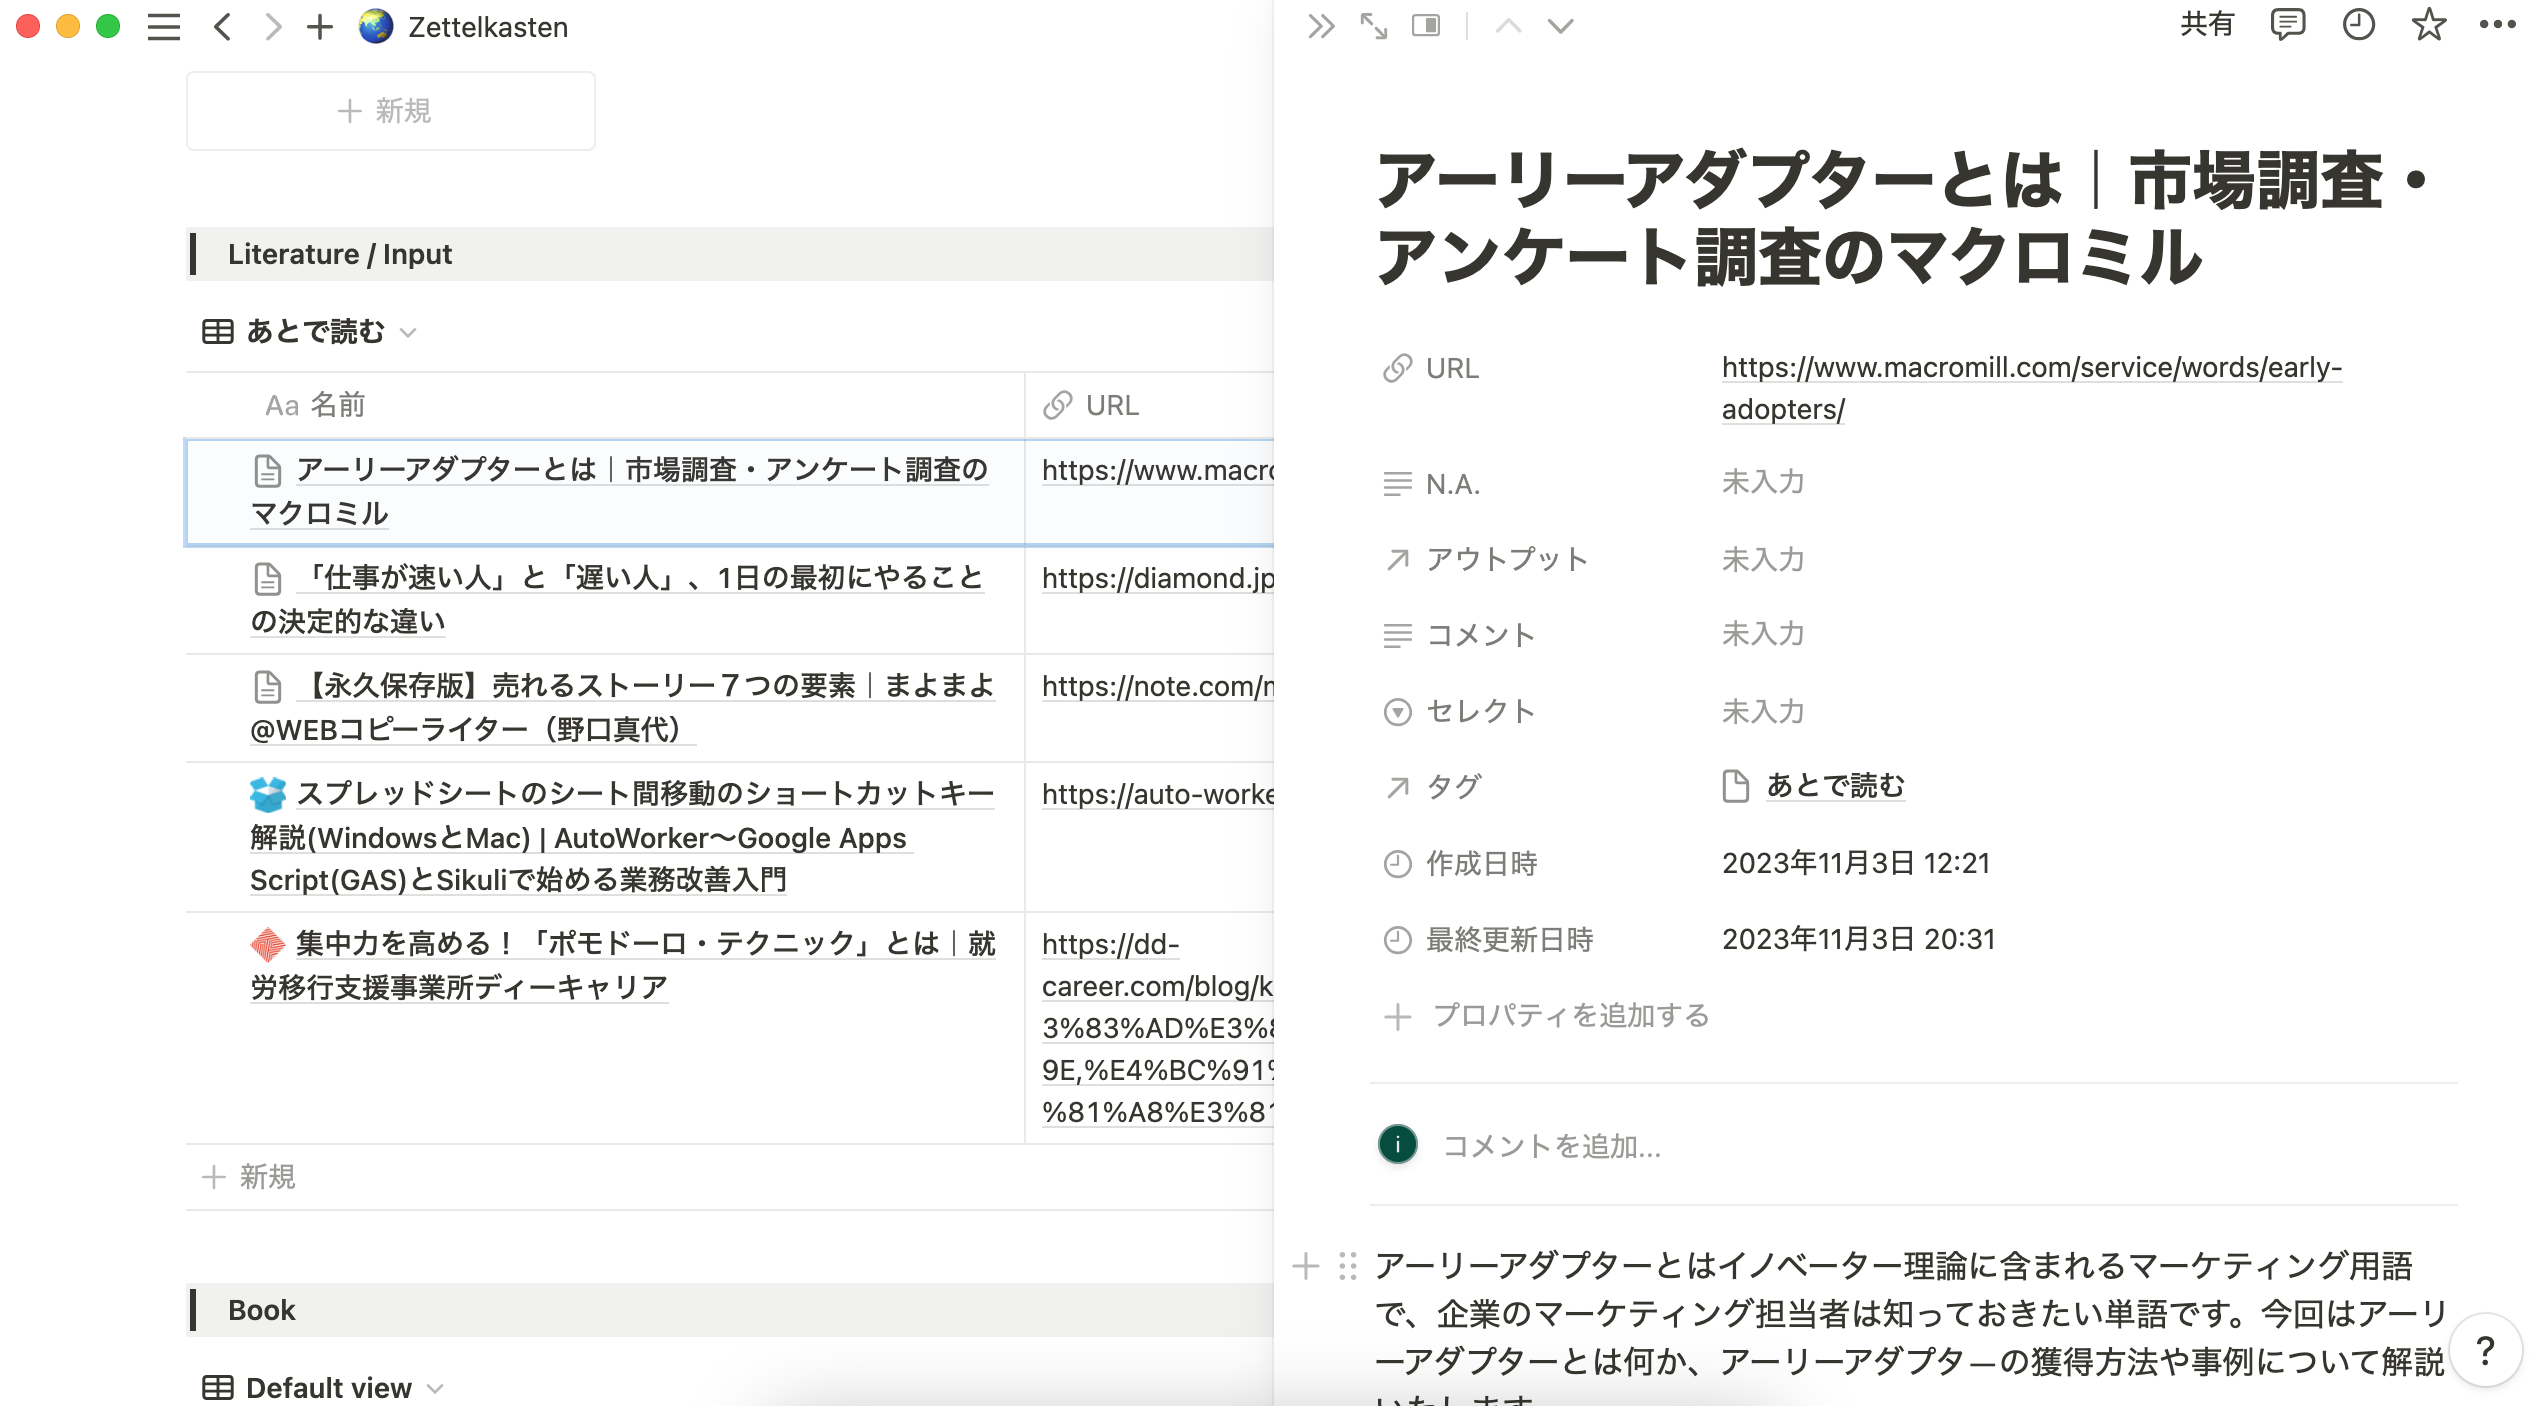2542x1406 pixels.
Task: Click the empty アウトプット 未入力 value
Action: tap(1763, 559)
